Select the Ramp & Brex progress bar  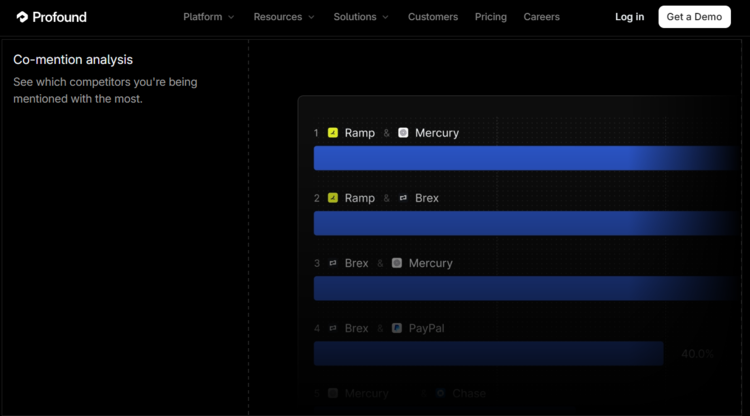click(525, 223)
